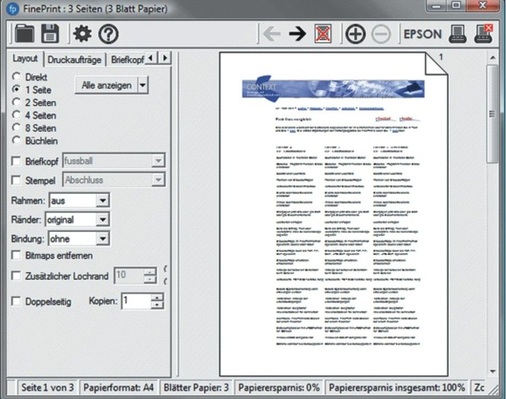Open settings via the gear icon
The width and height of the screenshot is (506, 399).
82,34
